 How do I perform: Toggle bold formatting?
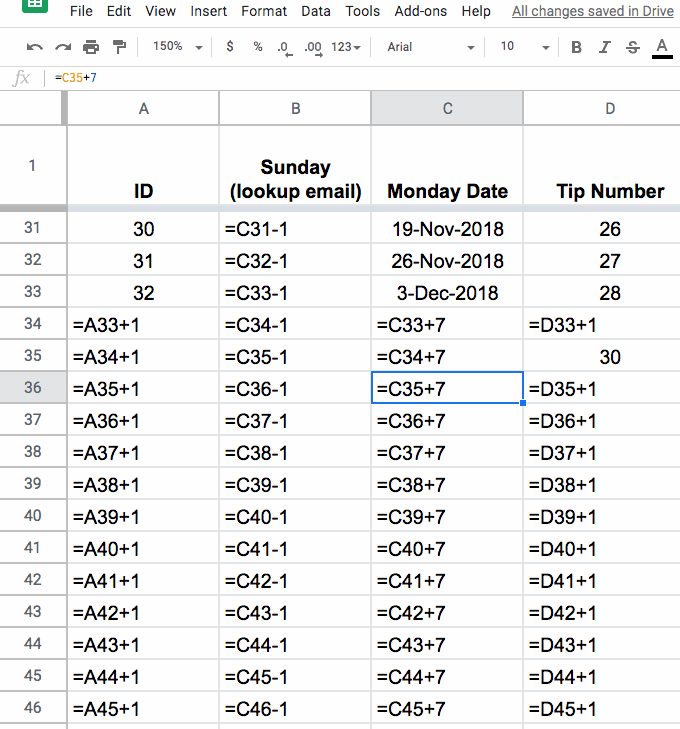coord(576,47)
